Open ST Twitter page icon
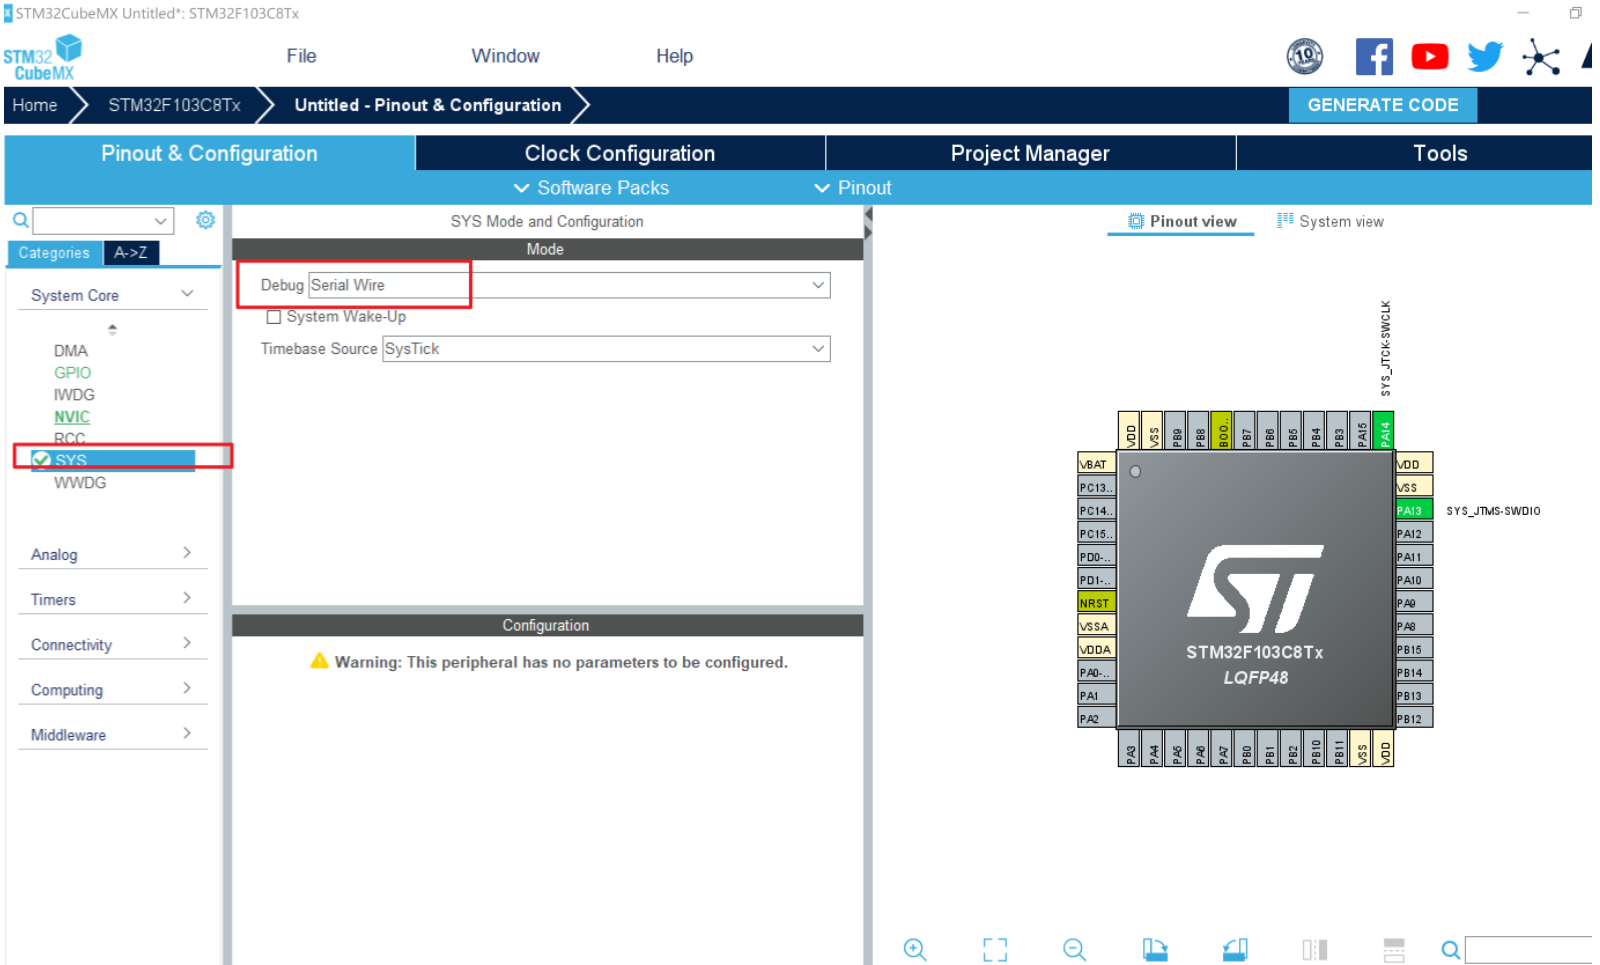 1485,56
